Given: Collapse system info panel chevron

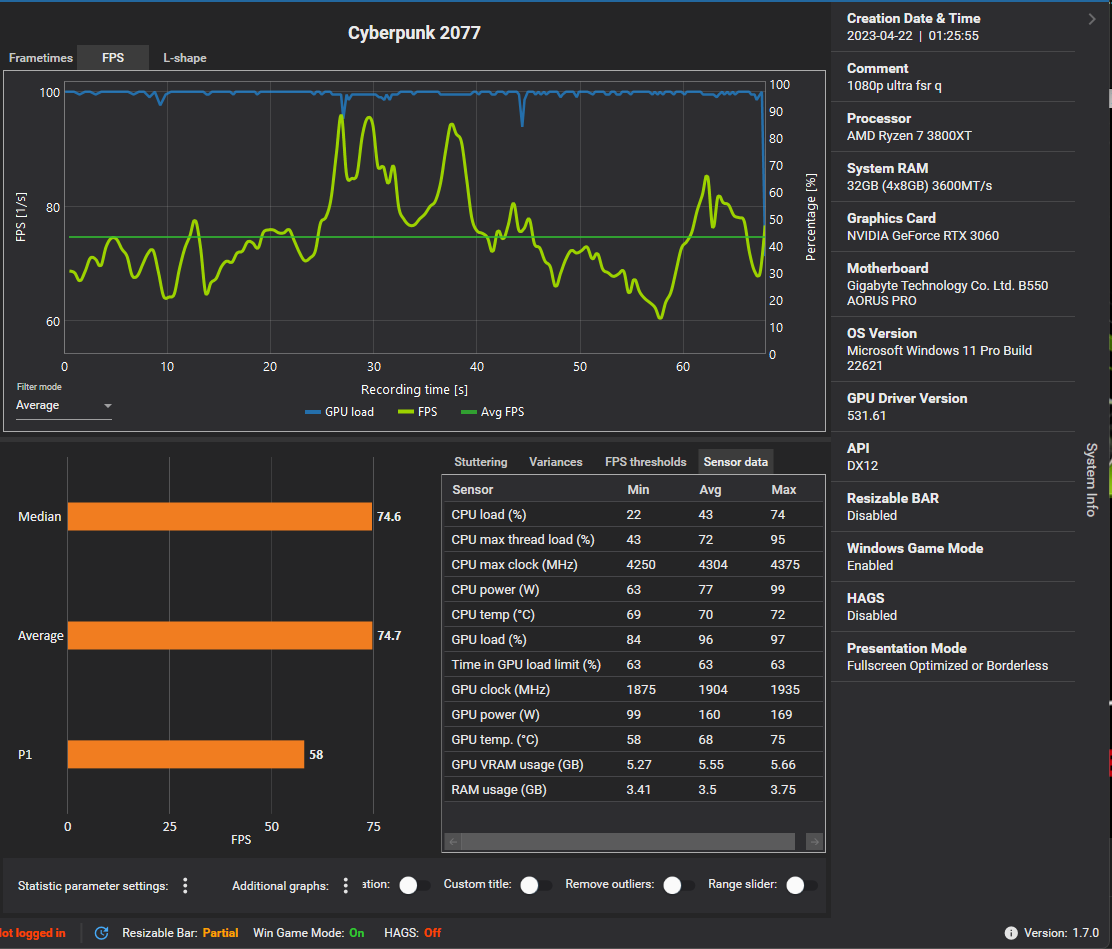Looking at the screenshot, I should [x=1092, y=19].
